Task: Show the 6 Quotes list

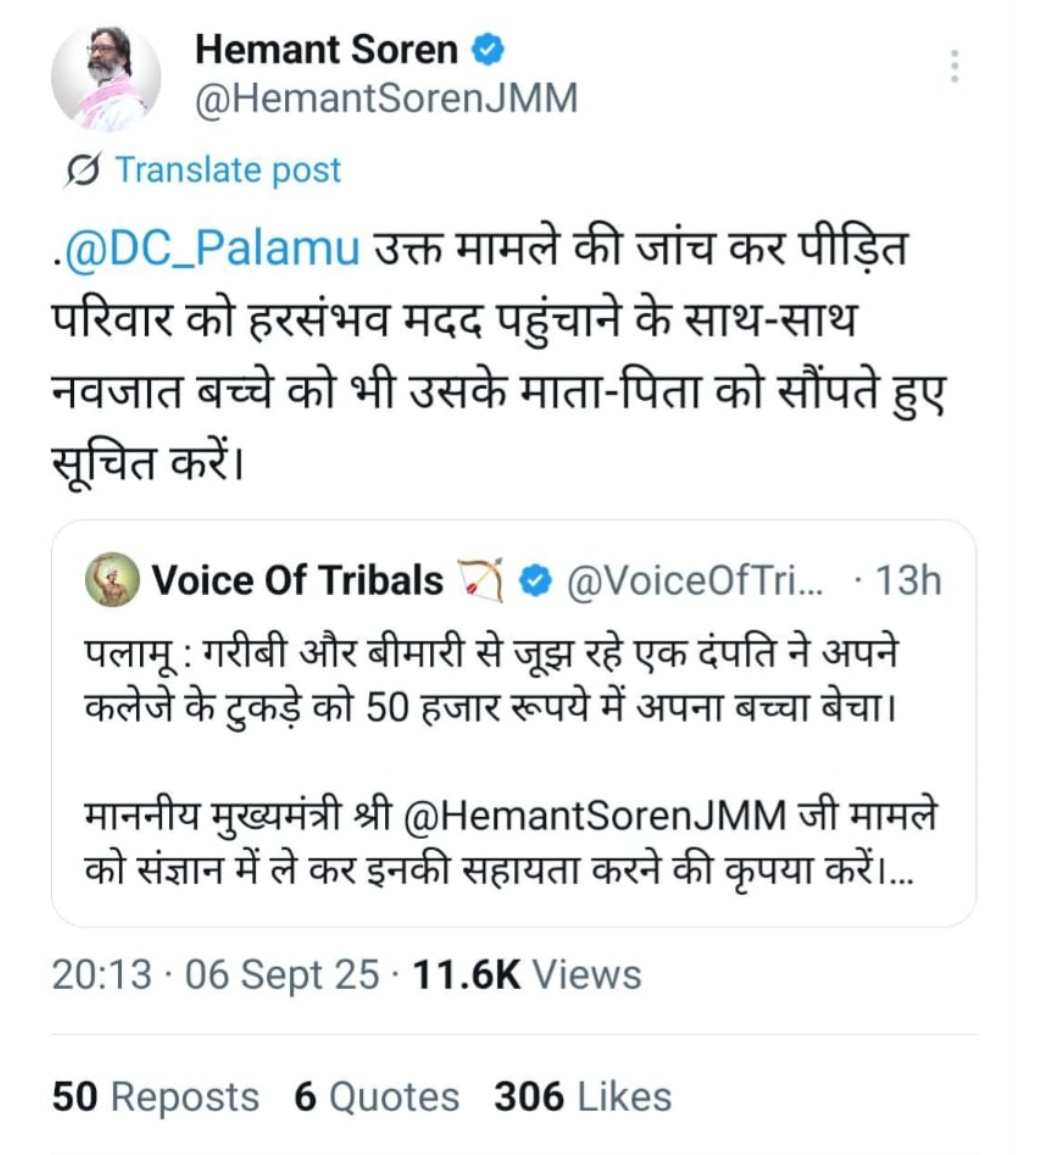Action: coord(376,1096)
